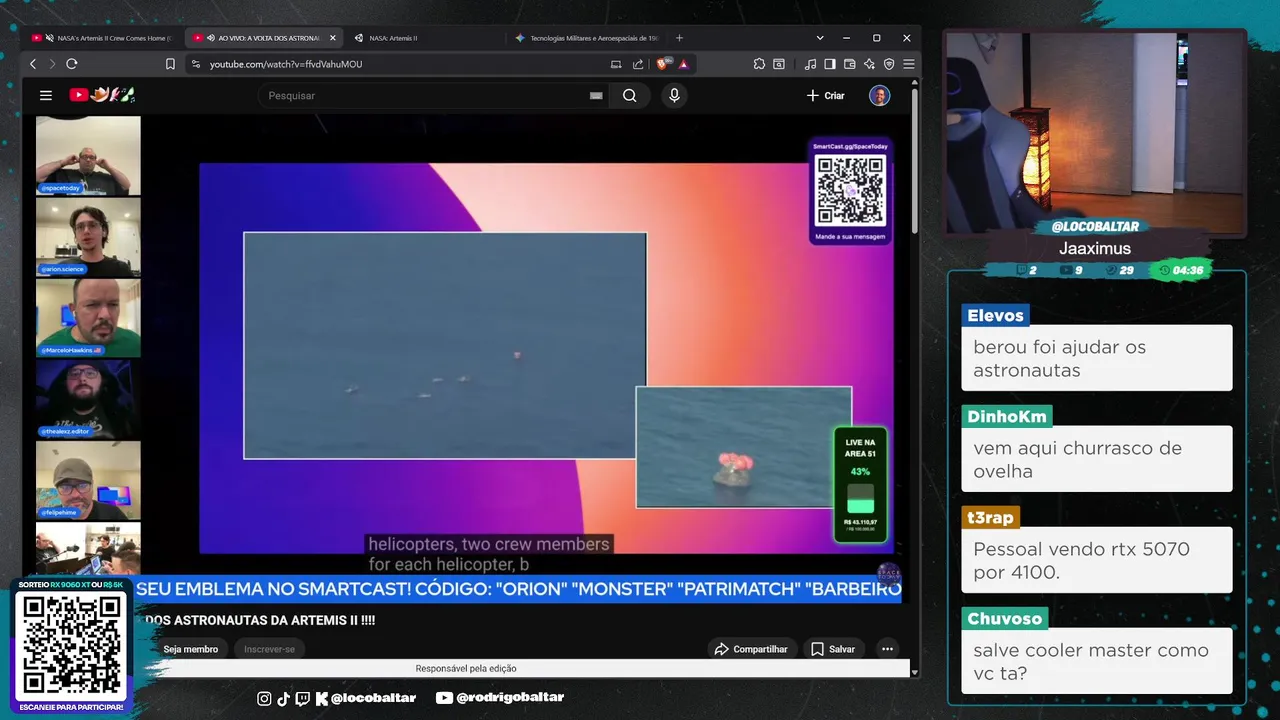Open site settings icon beside the URL
Screen dimensions: 1280x720
point(195,64)
